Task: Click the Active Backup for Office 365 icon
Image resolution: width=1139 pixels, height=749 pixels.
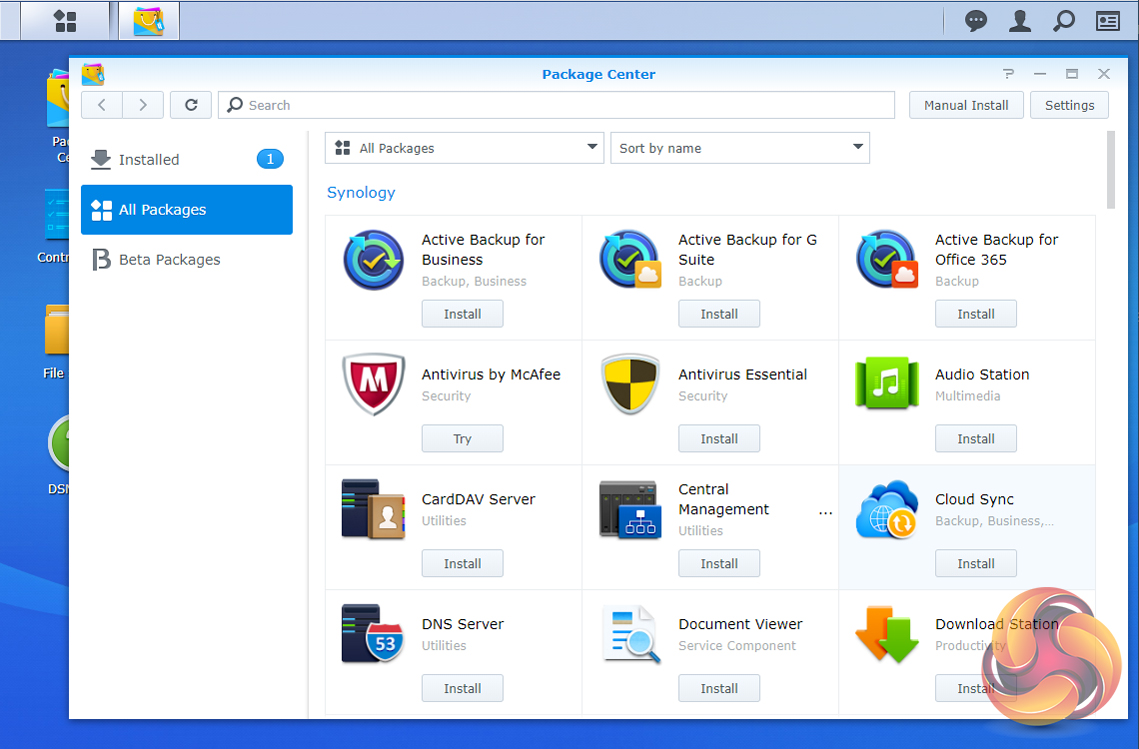Action: coord(886,260)
